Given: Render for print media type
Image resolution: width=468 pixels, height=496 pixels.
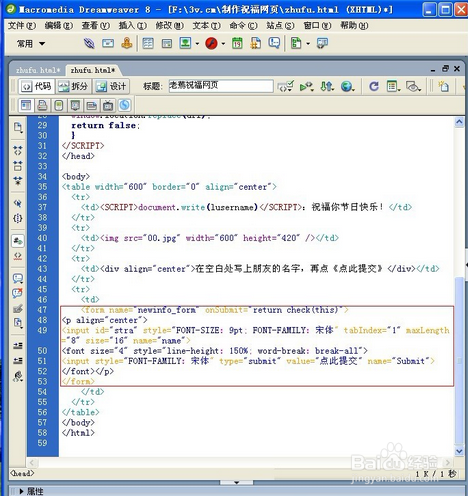Looking at the screenshot, I should coord(42,106).
